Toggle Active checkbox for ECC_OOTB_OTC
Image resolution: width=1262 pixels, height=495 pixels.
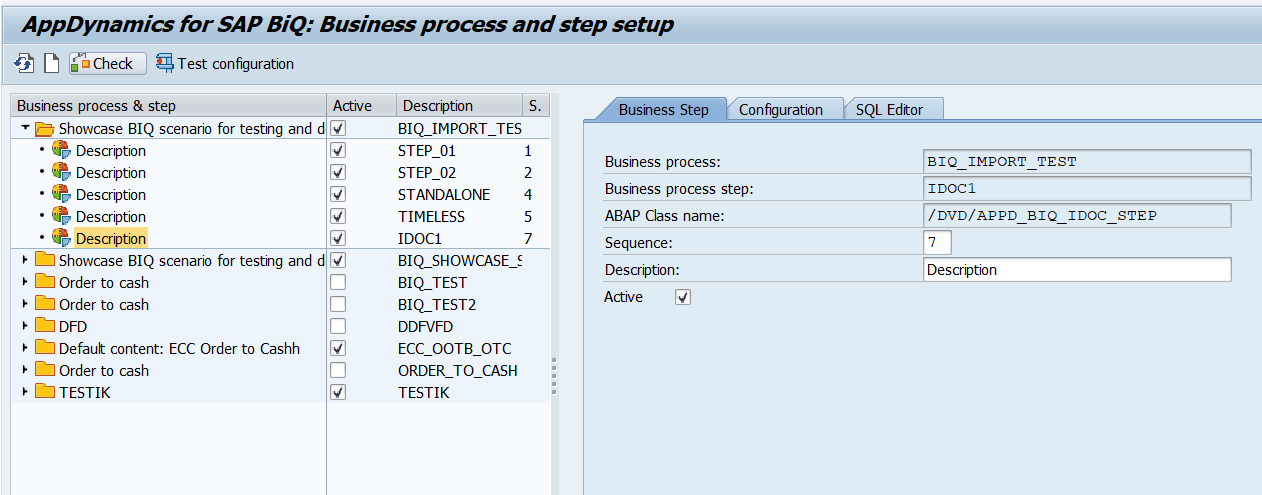[x=338, y=349]
